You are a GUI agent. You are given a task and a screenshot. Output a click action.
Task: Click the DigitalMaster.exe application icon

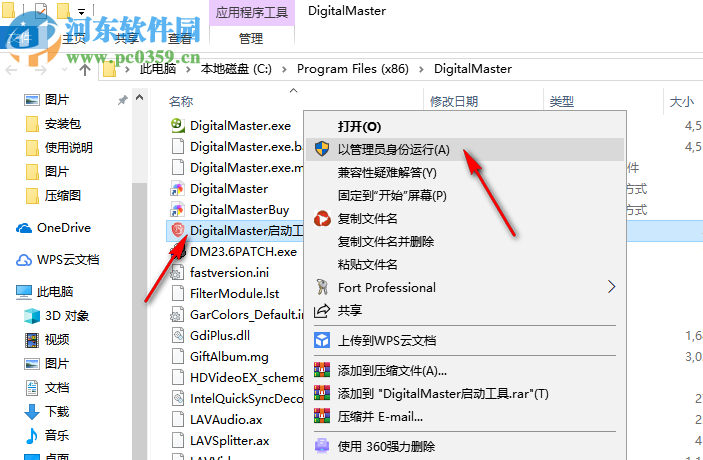point(178,126)
